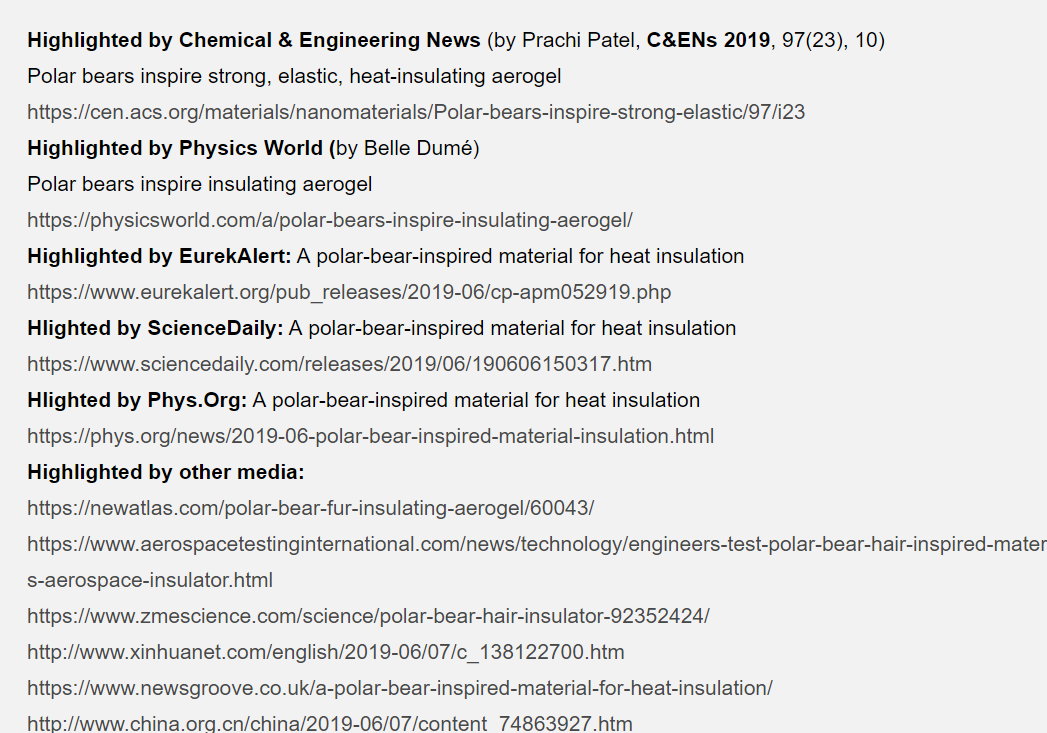Click the Hlighted by ScienceDaily heading

(156, 328)
